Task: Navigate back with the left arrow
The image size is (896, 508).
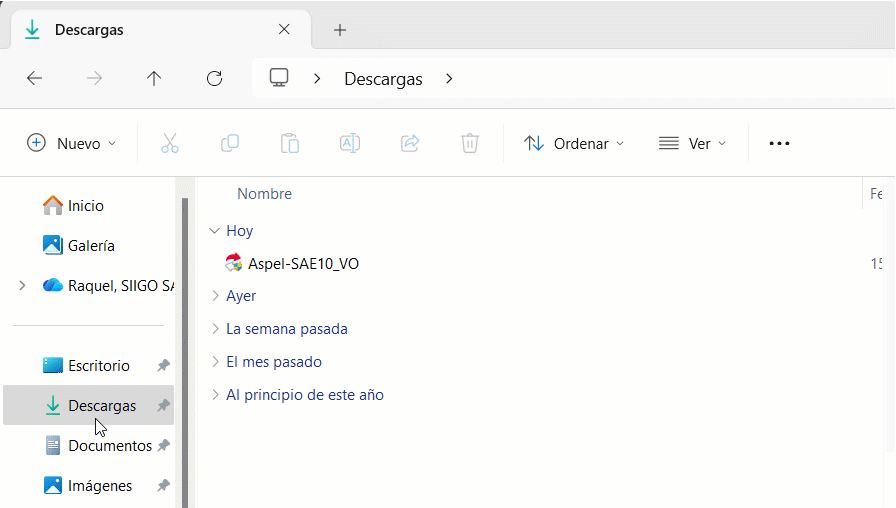Action: pos(35,78)
